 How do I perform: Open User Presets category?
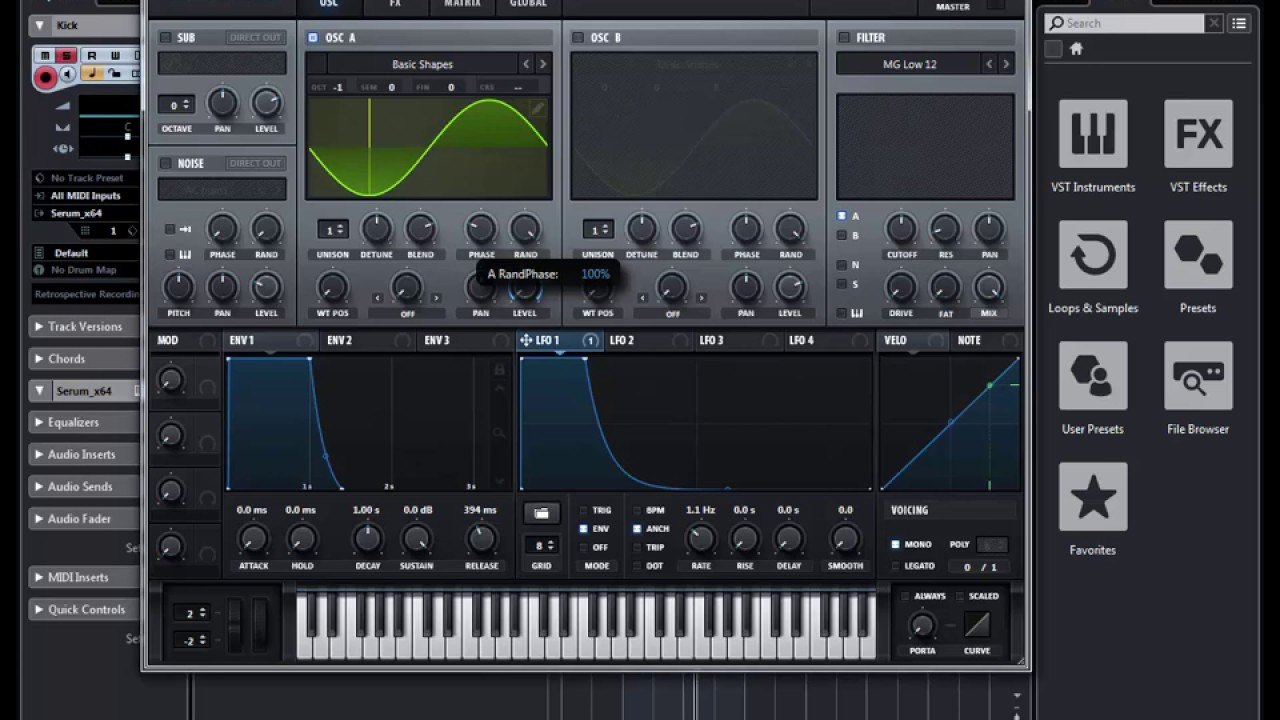point(1092,376)
